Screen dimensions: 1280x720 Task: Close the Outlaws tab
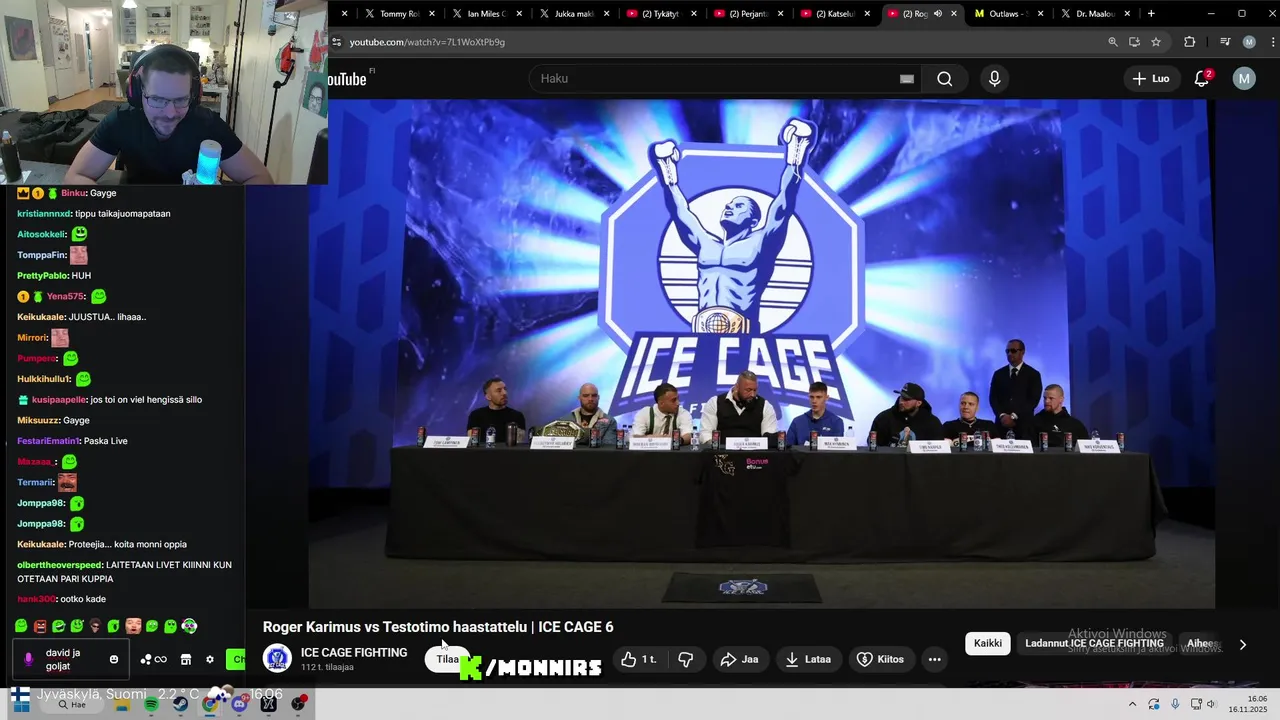(1041, 14)
